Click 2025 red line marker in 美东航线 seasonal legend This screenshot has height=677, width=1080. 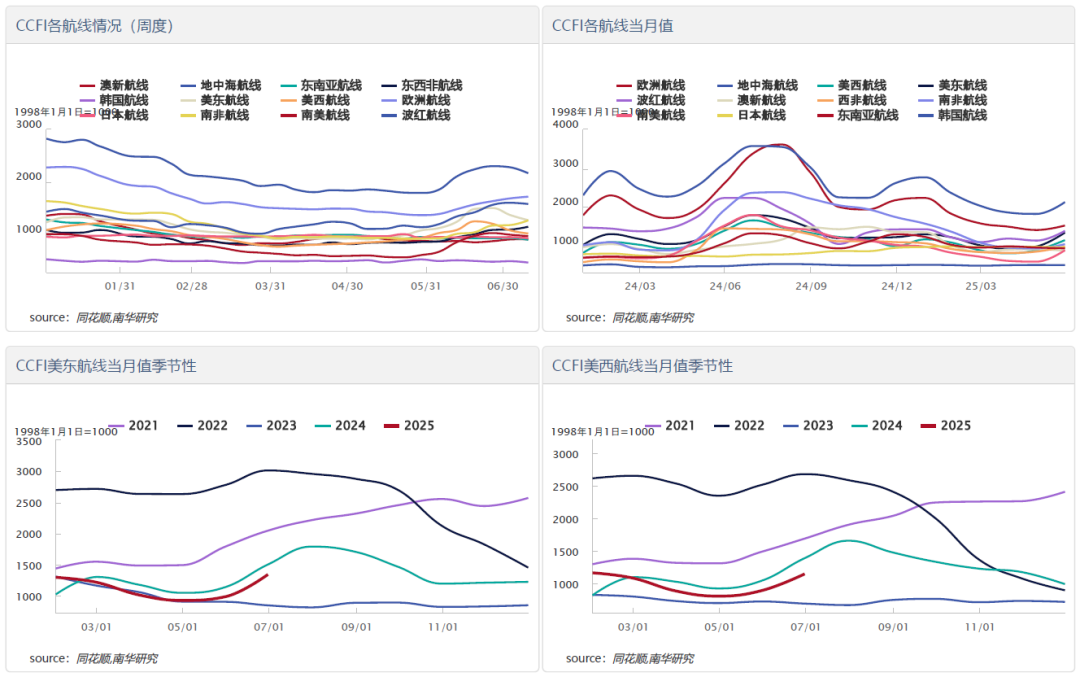click(x=392, y=426)
